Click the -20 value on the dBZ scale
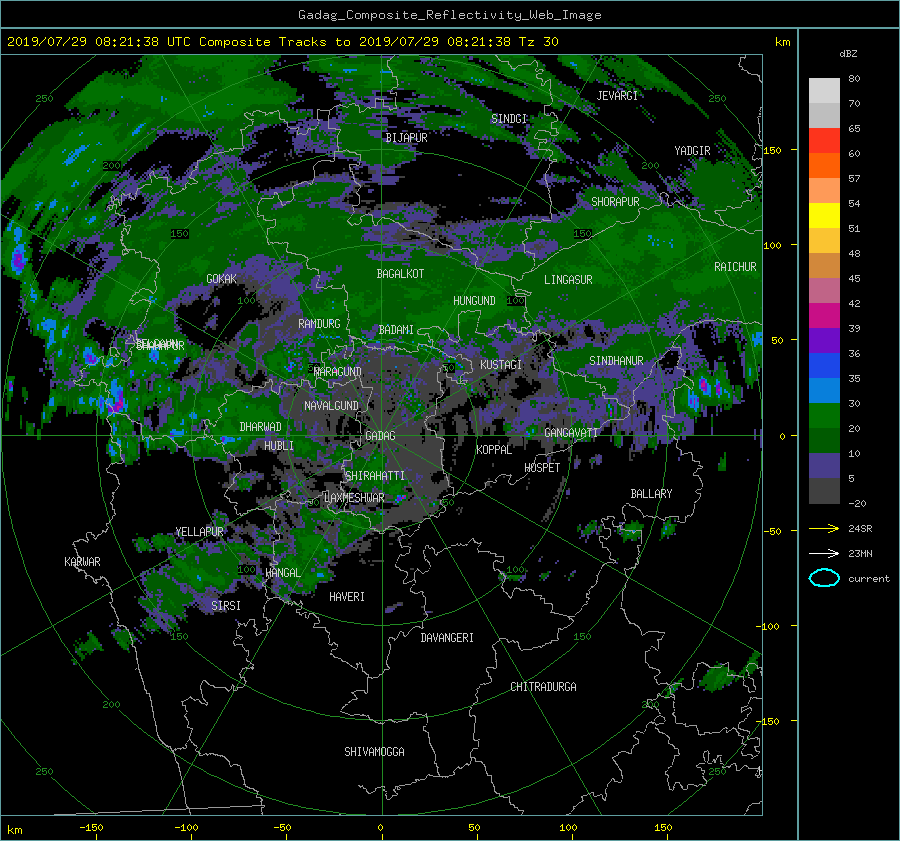 857,503
